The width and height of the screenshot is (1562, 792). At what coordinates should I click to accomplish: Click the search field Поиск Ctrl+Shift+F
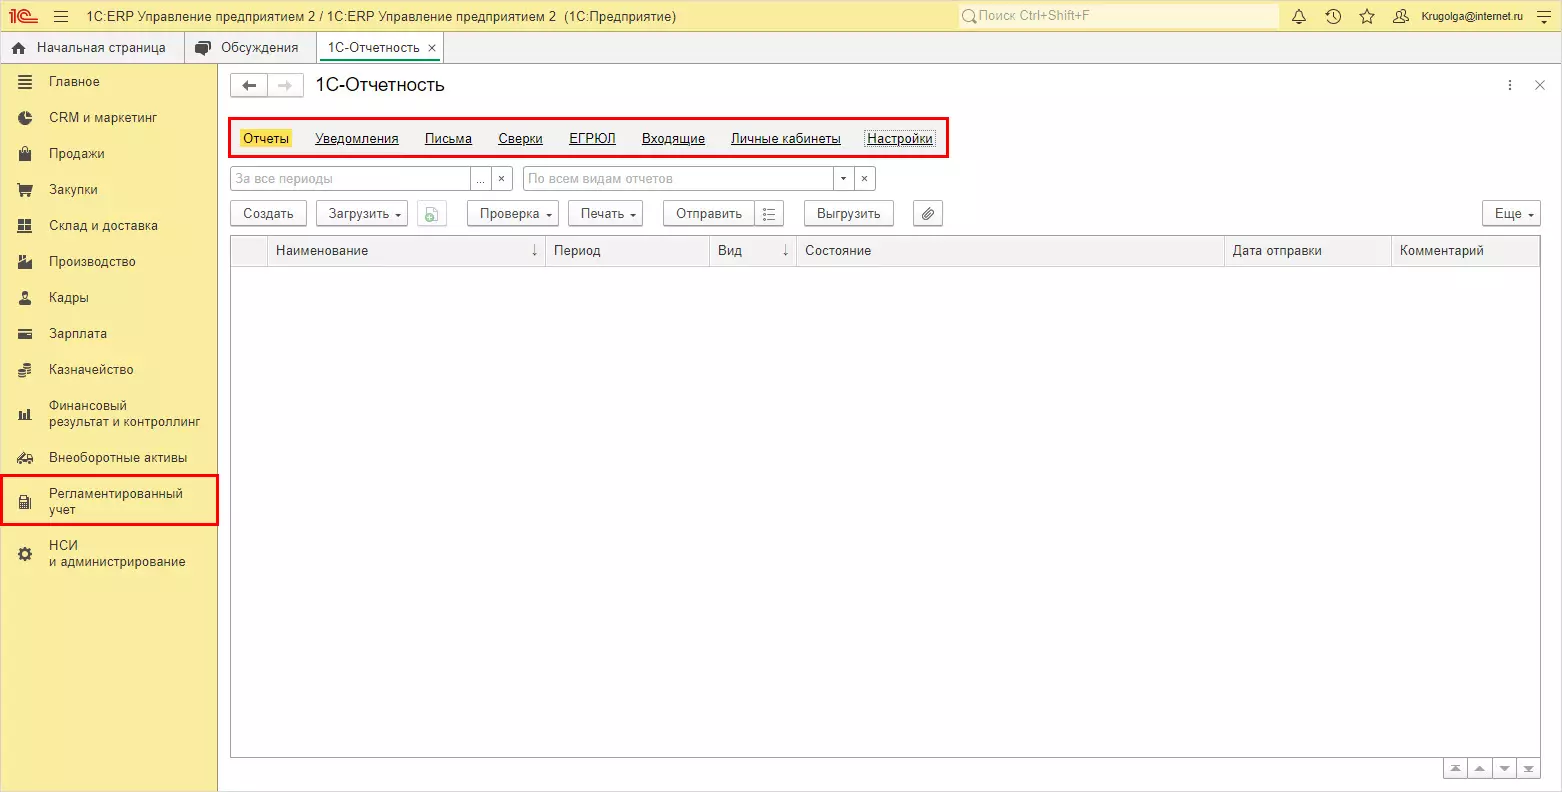click(x=1118, y=16)
